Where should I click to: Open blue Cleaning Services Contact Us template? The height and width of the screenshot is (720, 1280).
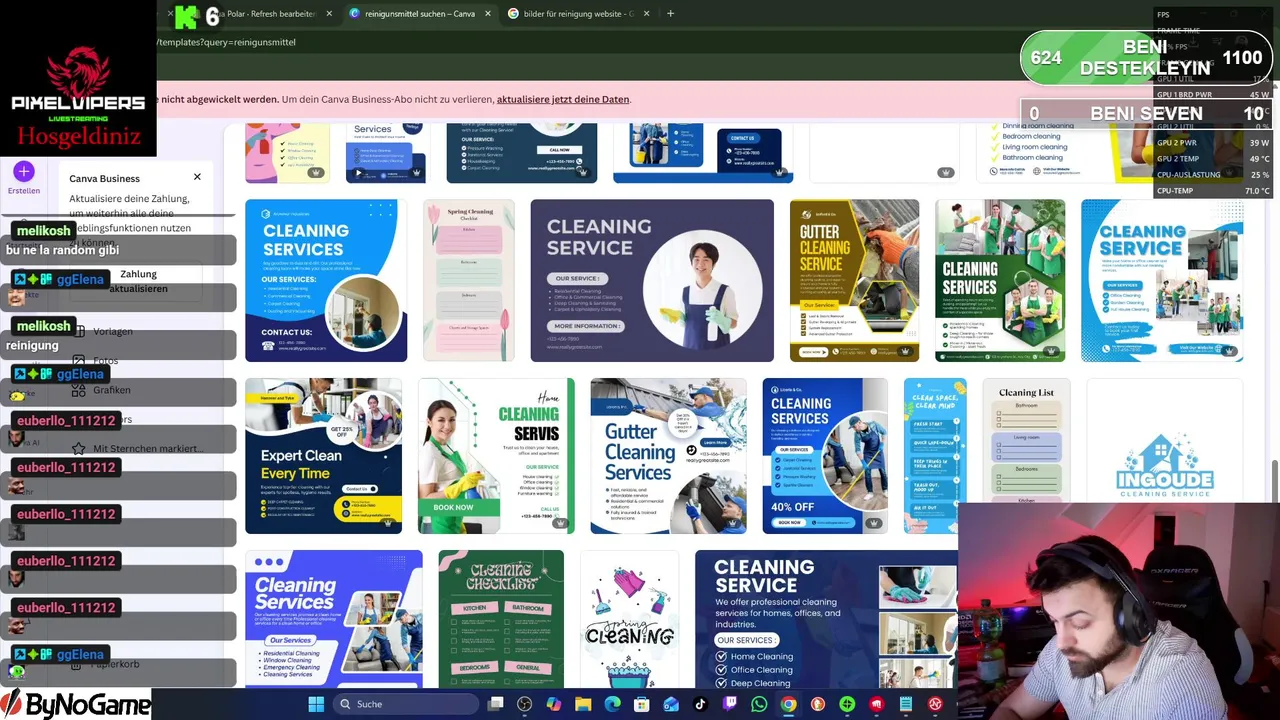pos(326,280)
